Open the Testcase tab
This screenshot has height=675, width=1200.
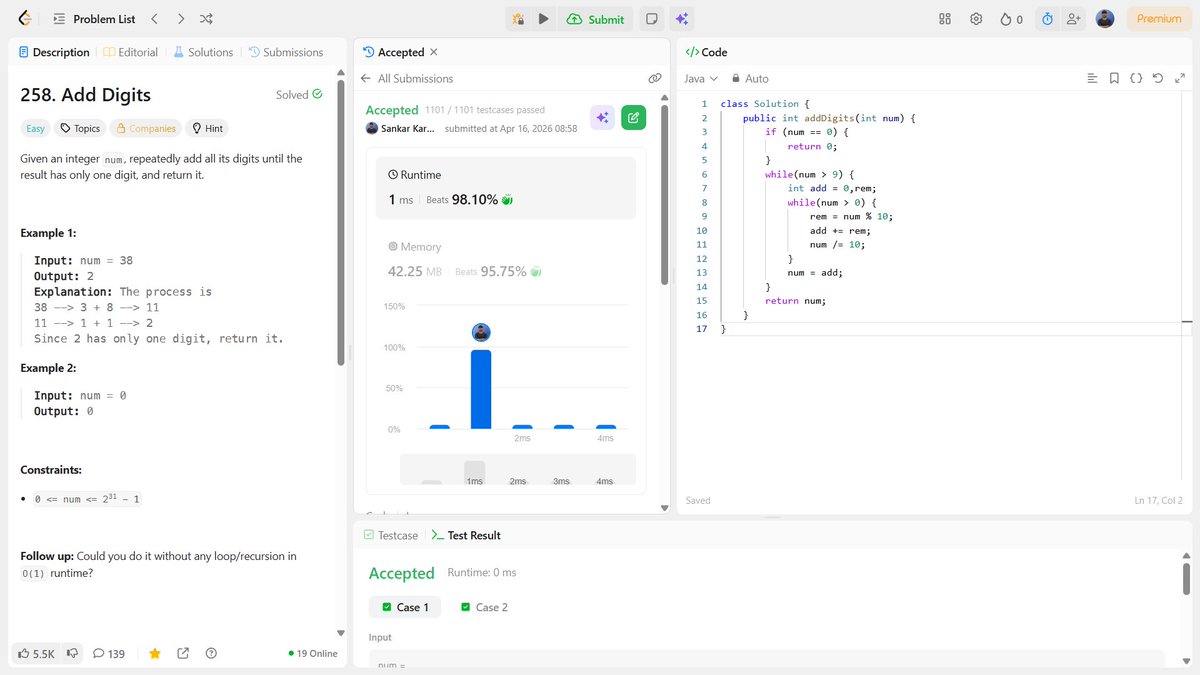[390, 535]
